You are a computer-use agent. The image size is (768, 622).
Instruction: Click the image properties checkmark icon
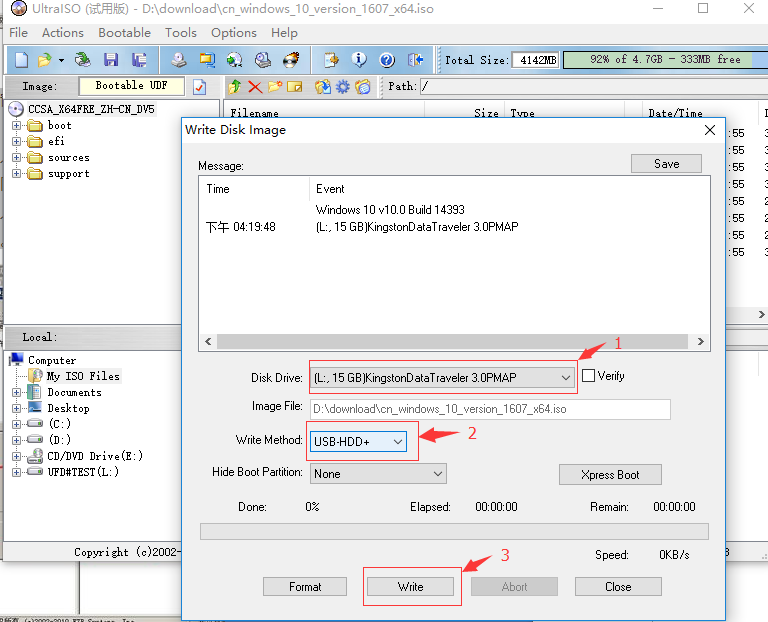(x=199, y=87)
